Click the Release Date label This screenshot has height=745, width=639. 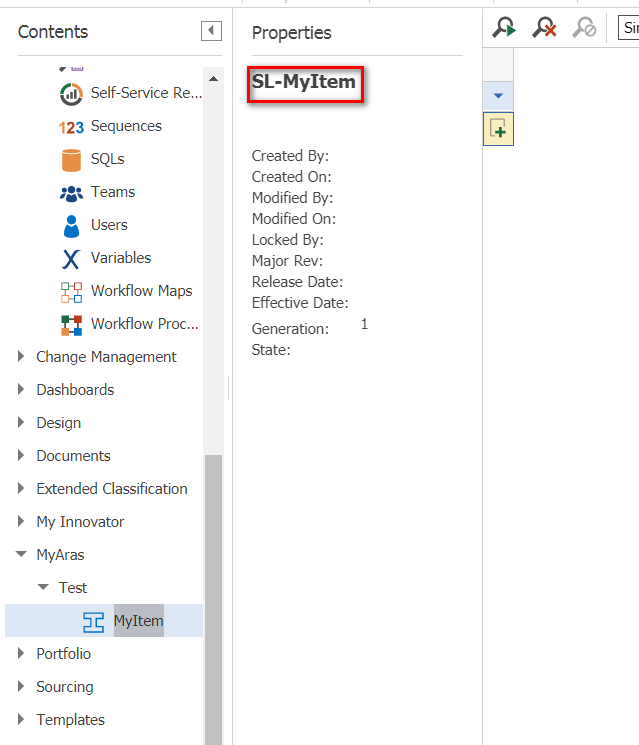[x=297, y=282]
